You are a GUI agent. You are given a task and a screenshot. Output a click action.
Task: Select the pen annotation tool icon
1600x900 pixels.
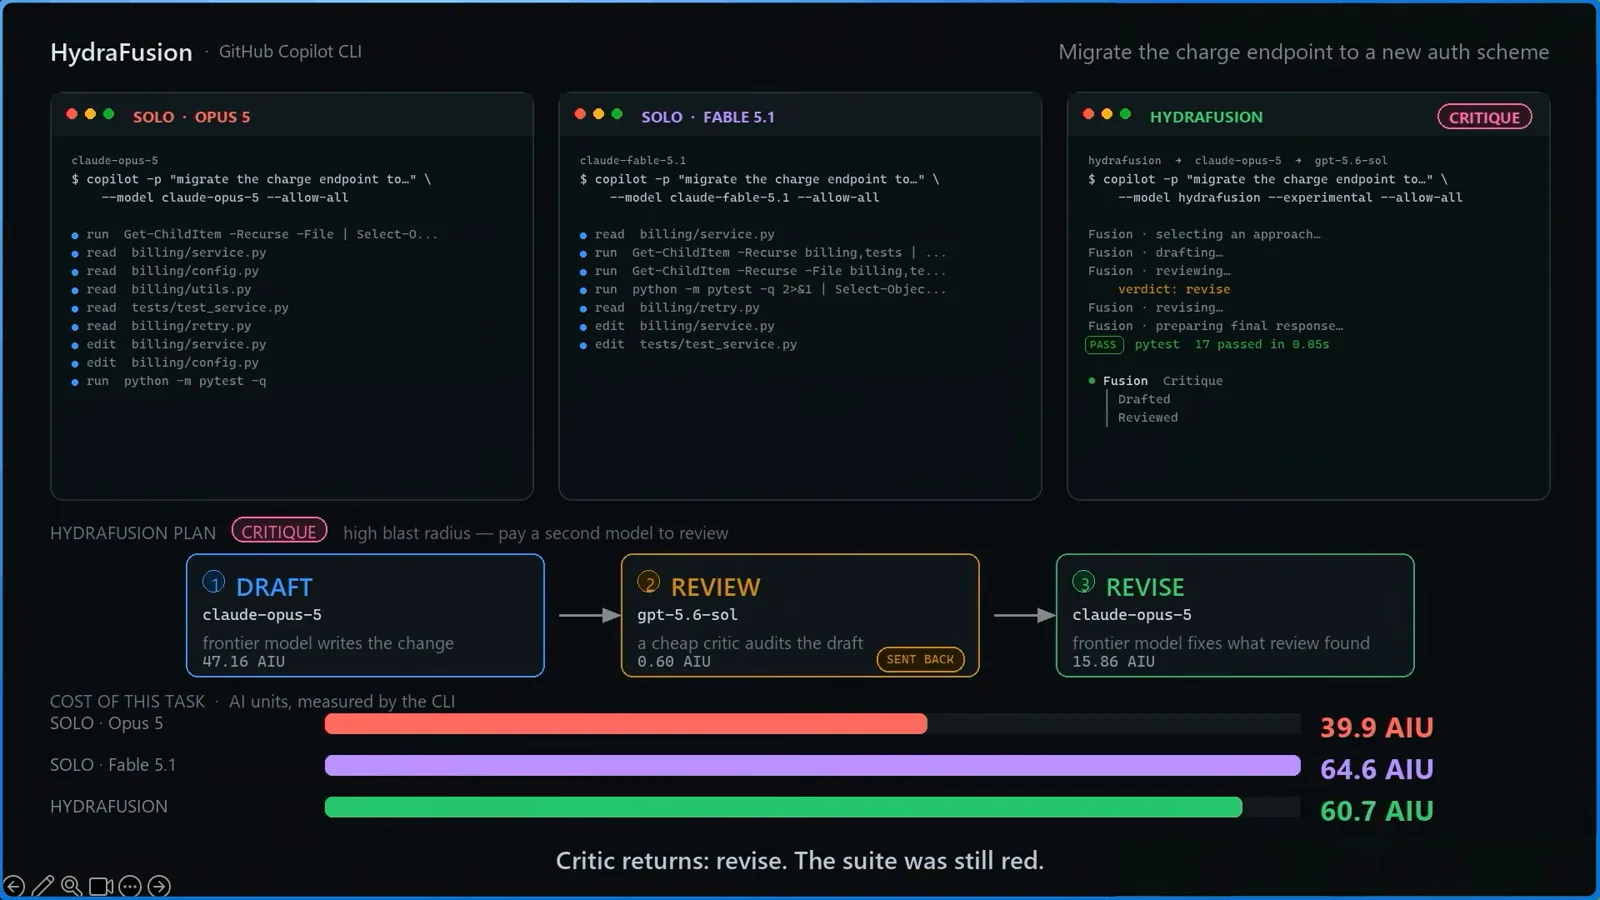click(x=43, y=886)
